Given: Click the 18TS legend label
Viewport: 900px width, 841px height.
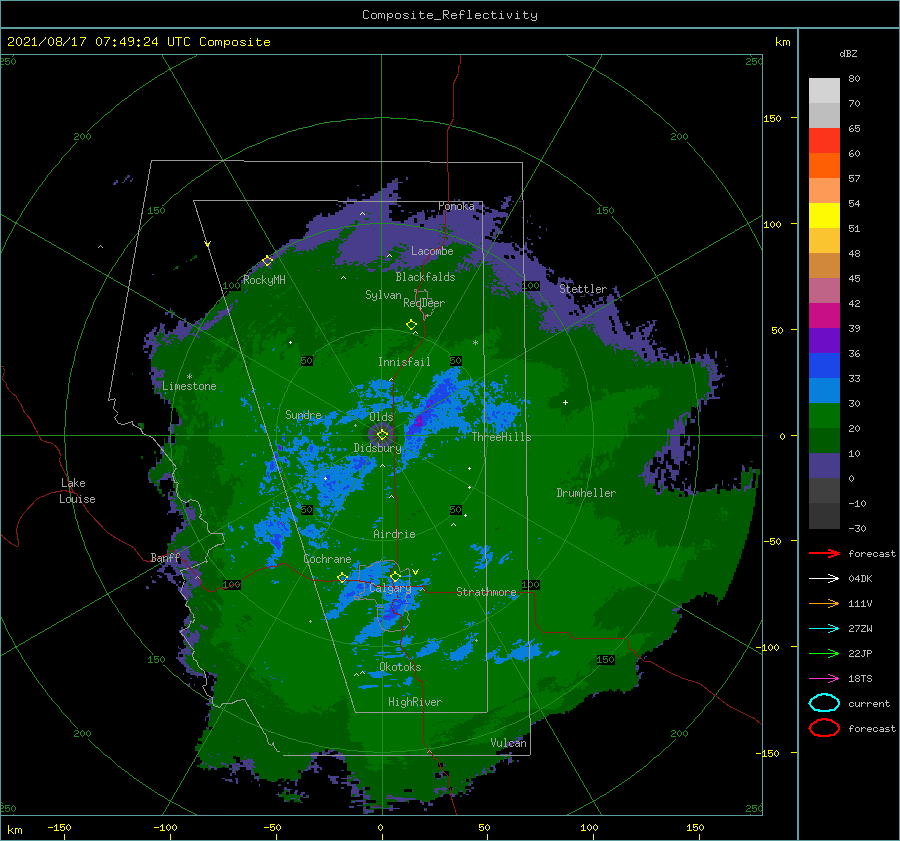Looking at the screenshot, I should point(860,679).
